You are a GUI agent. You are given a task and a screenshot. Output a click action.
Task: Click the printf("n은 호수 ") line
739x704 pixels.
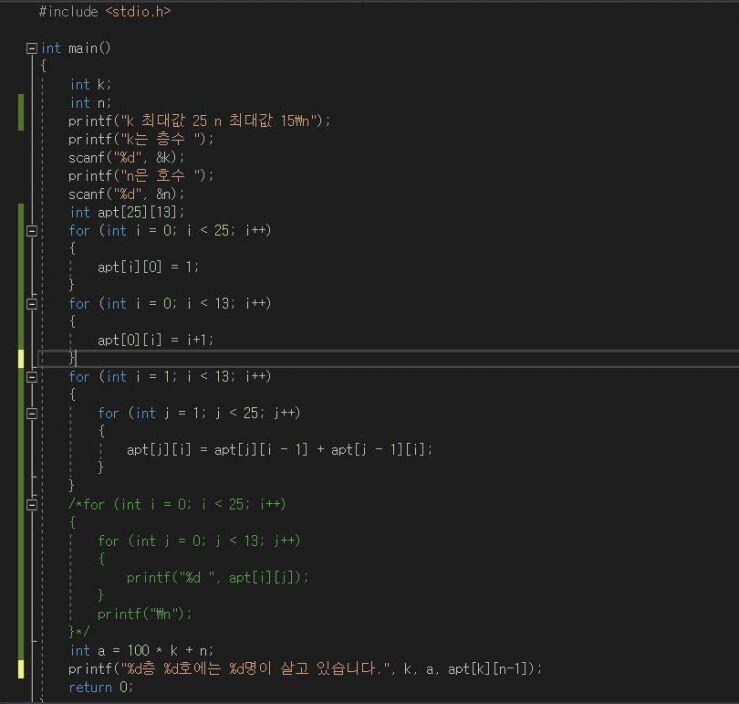[141, 176]
